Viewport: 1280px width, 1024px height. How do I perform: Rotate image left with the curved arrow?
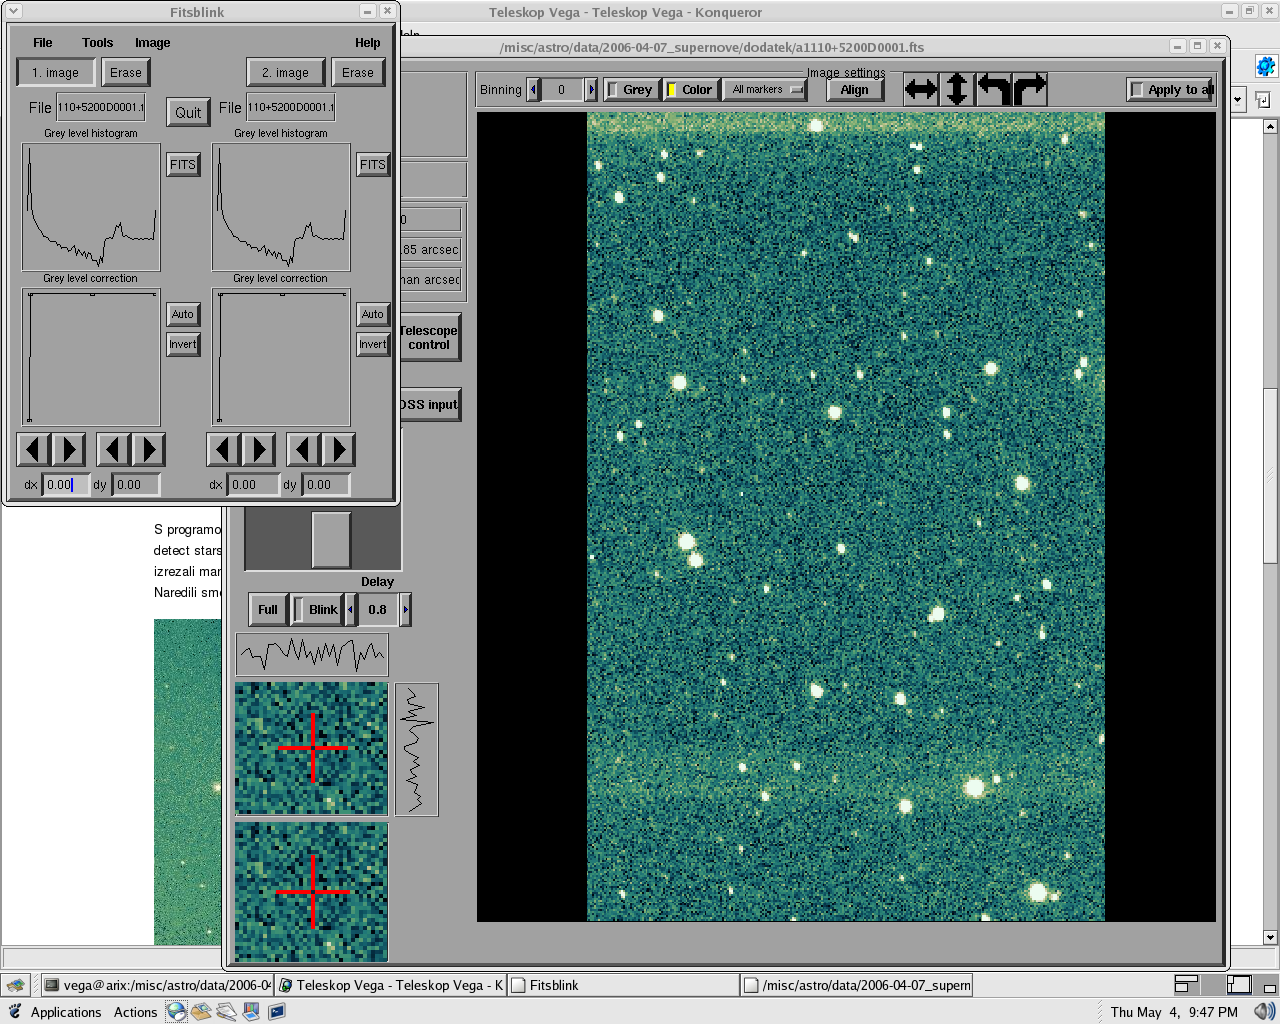click(x=994, y=89)
